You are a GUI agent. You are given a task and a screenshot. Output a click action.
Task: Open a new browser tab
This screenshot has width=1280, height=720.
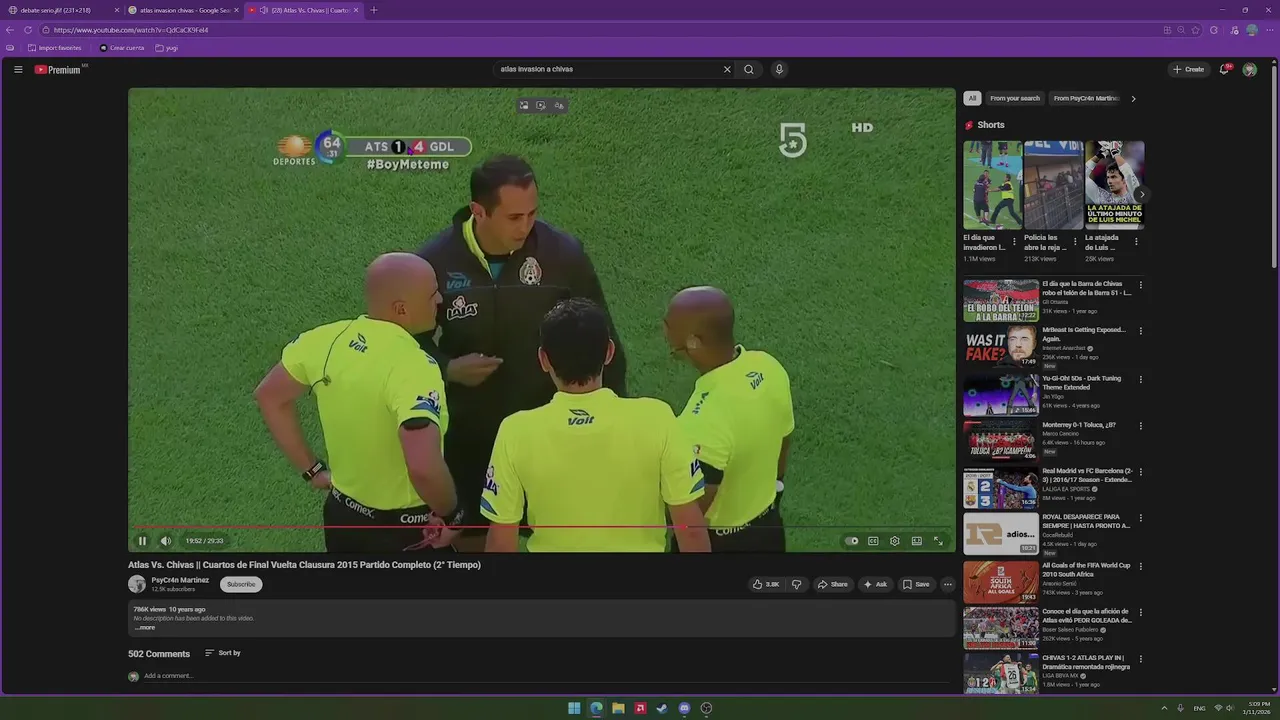(374, 10)
